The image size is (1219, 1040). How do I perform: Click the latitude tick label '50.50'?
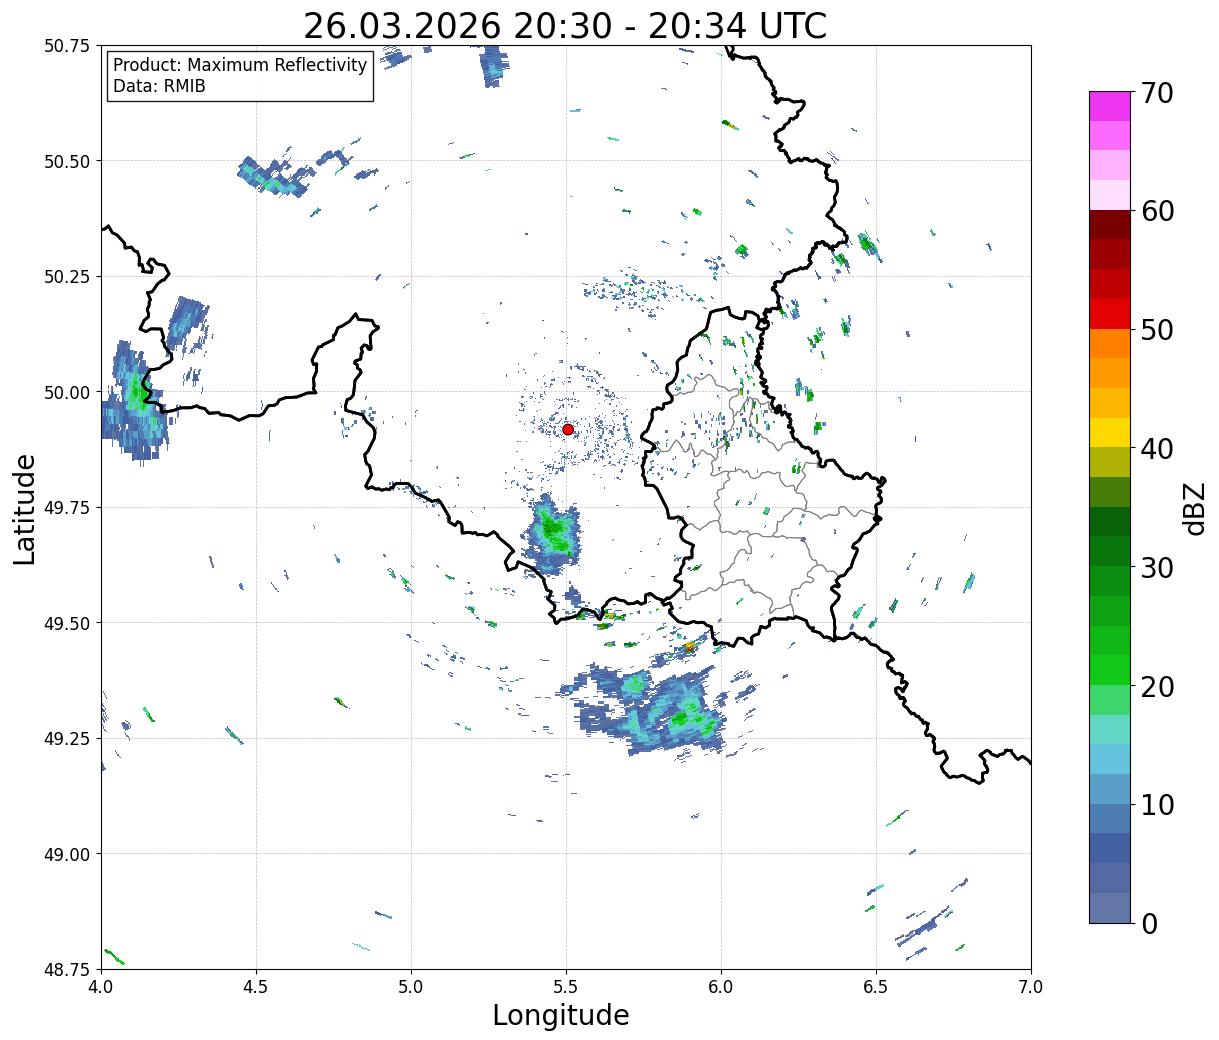tap(67, 161)
